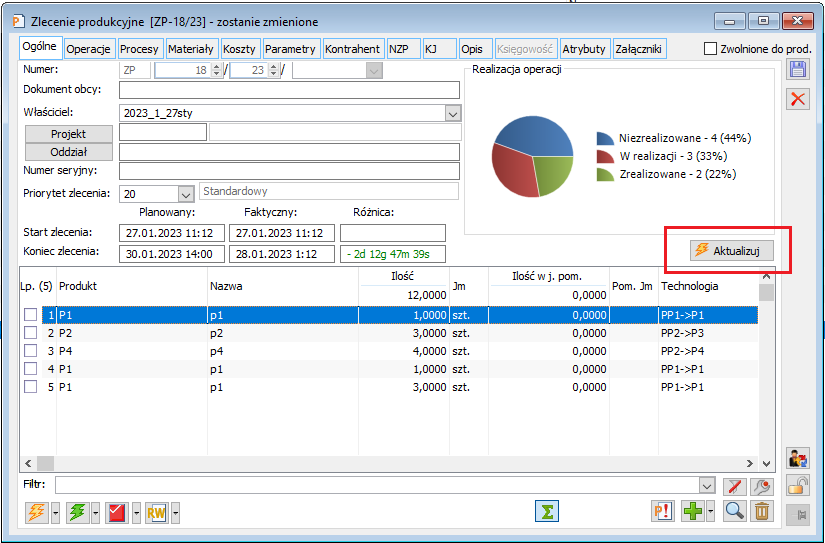This screenshot has width=825, height=543.
Task: Click the orange lightning bolt toolbar icon
Action: point(37,512)
